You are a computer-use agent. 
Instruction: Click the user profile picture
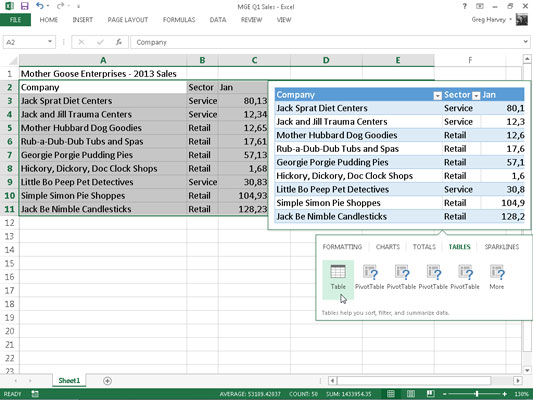point(522,20)
